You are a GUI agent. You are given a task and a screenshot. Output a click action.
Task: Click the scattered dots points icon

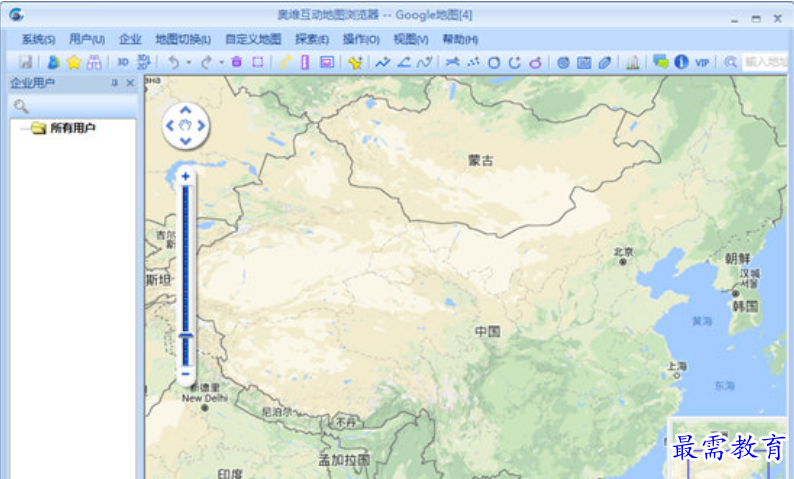(x=473, y=62)
